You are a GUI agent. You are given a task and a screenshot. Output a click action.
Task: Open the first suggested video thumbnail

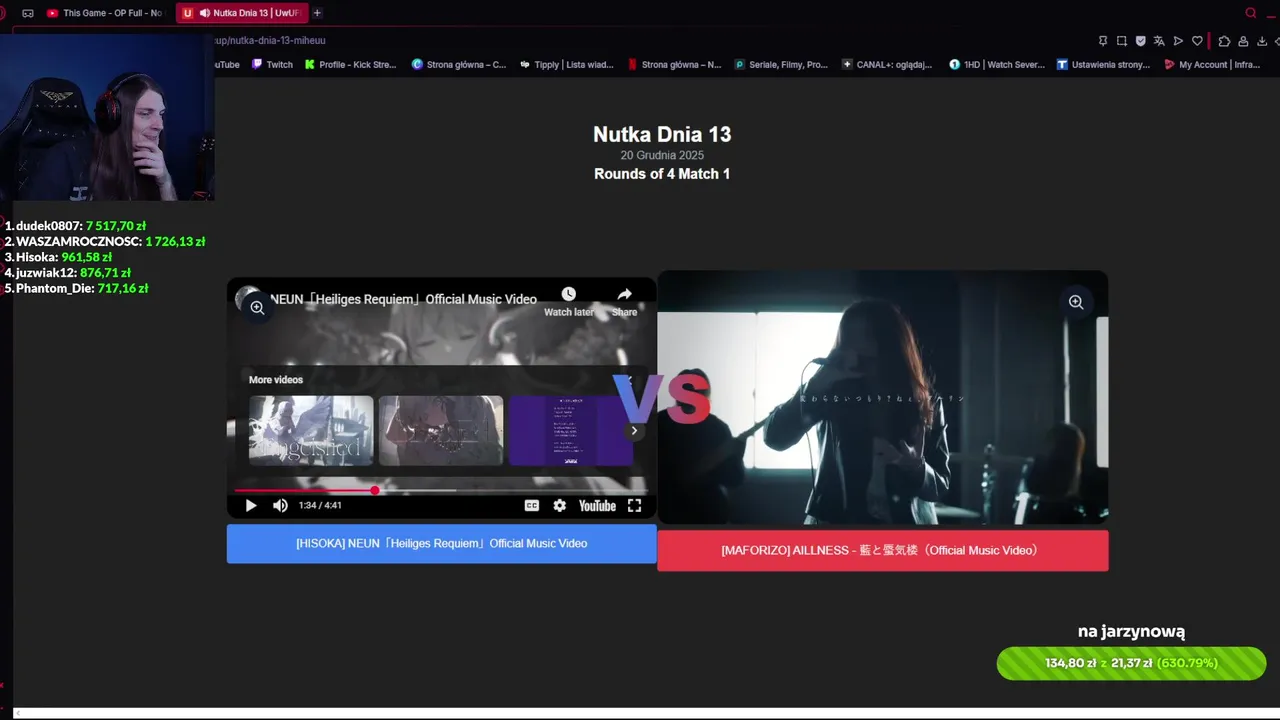[311, 431]
